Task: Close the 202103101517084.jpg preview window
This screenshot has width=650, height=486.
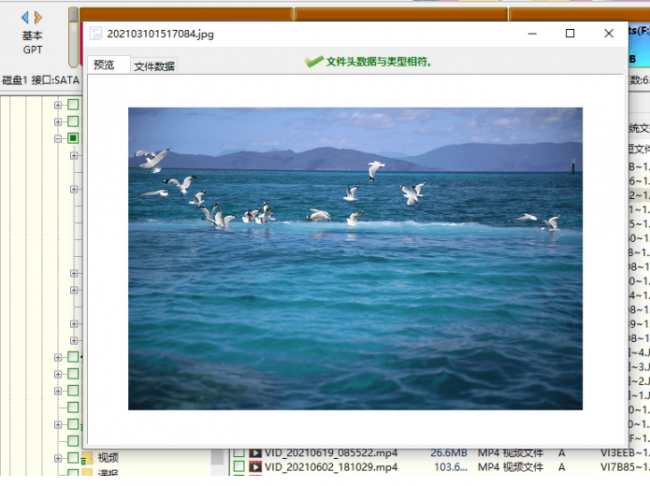Action: [x=609, y=33]
